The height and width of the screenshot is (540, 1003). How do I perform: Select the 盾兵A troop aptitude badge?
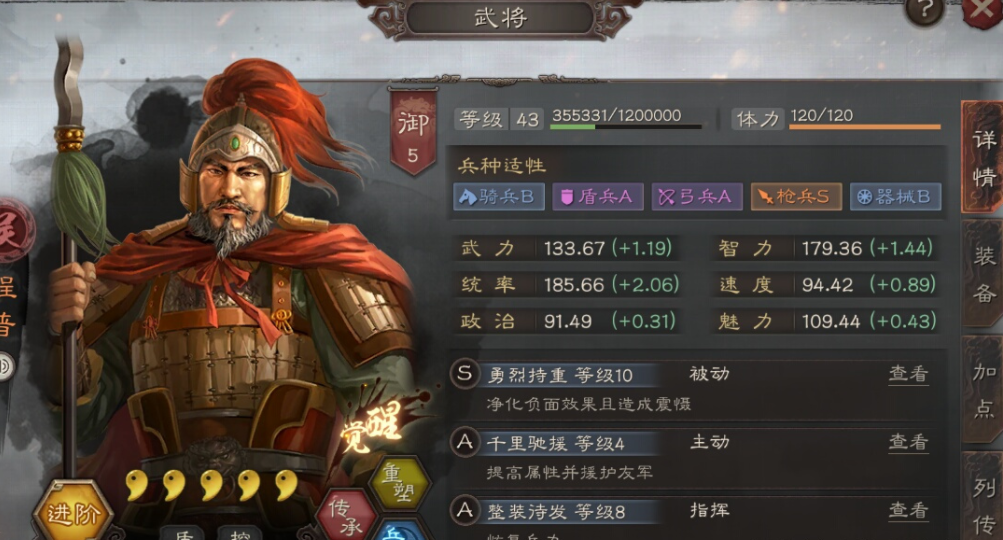coord(598,196)
